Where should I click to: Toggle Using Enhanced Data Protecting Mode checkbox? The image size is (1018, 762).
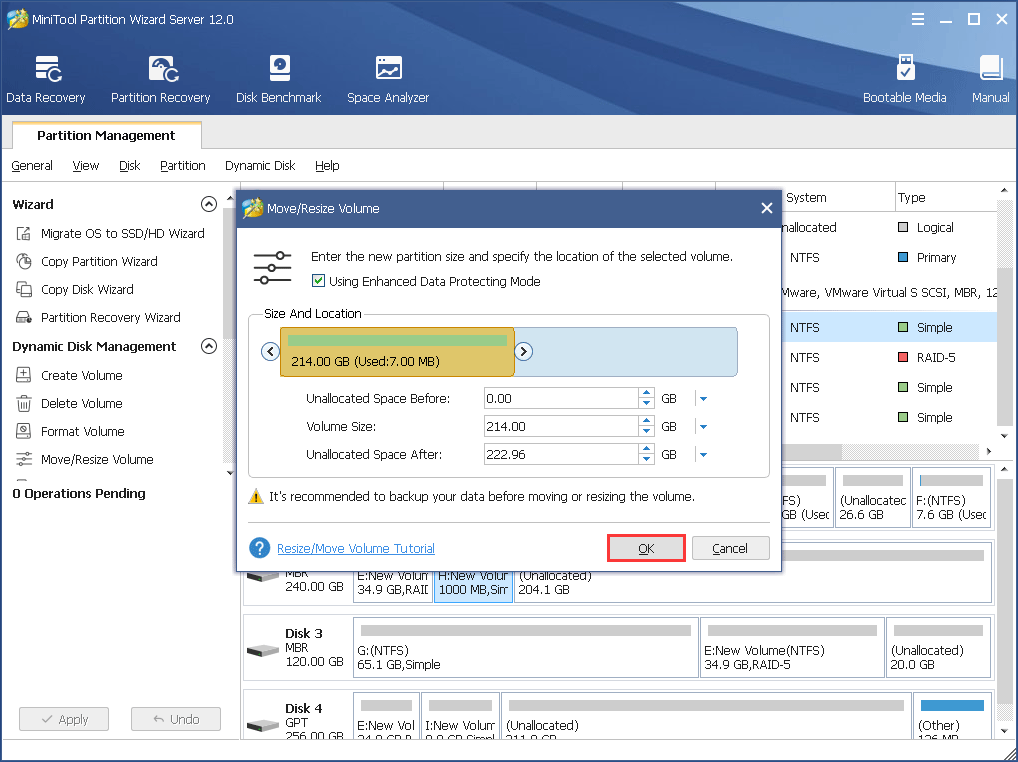318,281
